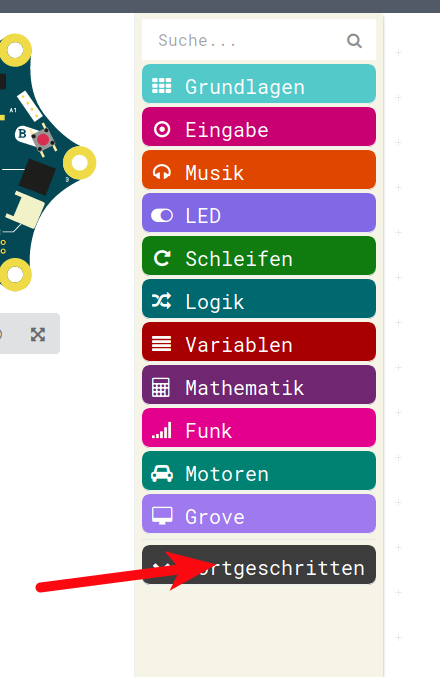This screenshot has width=440, height=677.
Task: Open the Grove block category
Action: point(259,514)
